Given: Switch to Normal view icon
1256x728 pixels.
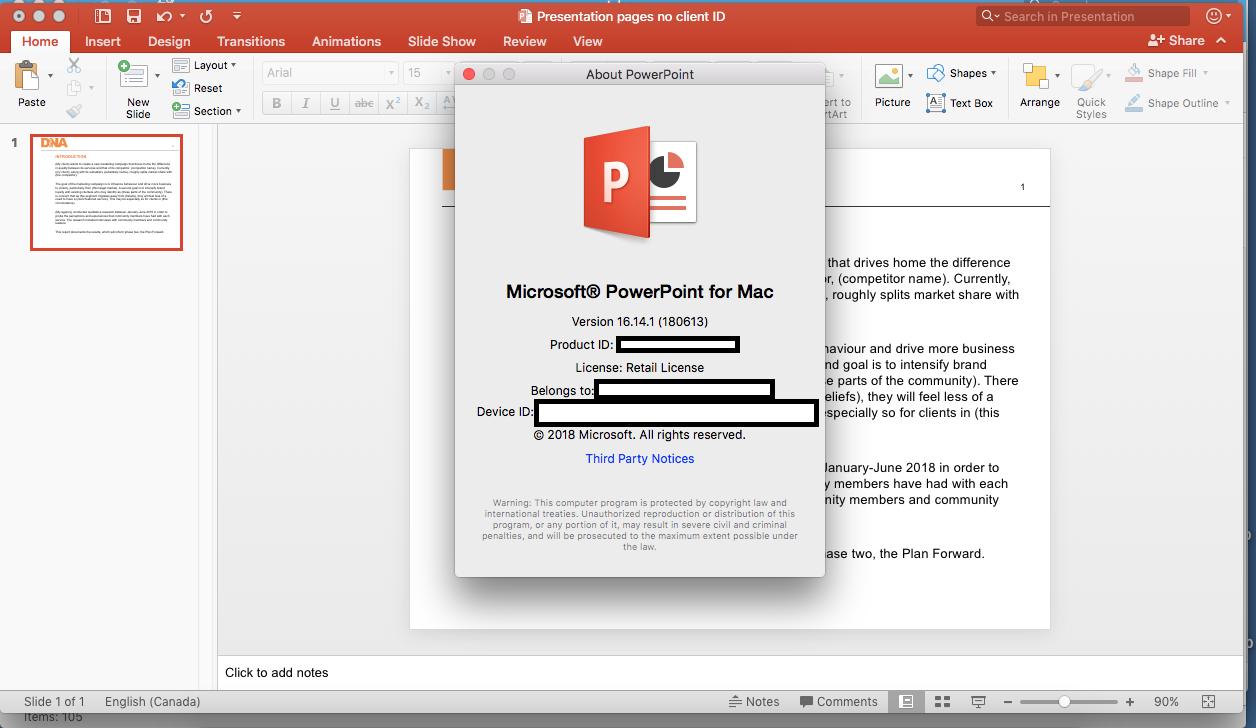Looking at the screenshot, I should 906,702.
